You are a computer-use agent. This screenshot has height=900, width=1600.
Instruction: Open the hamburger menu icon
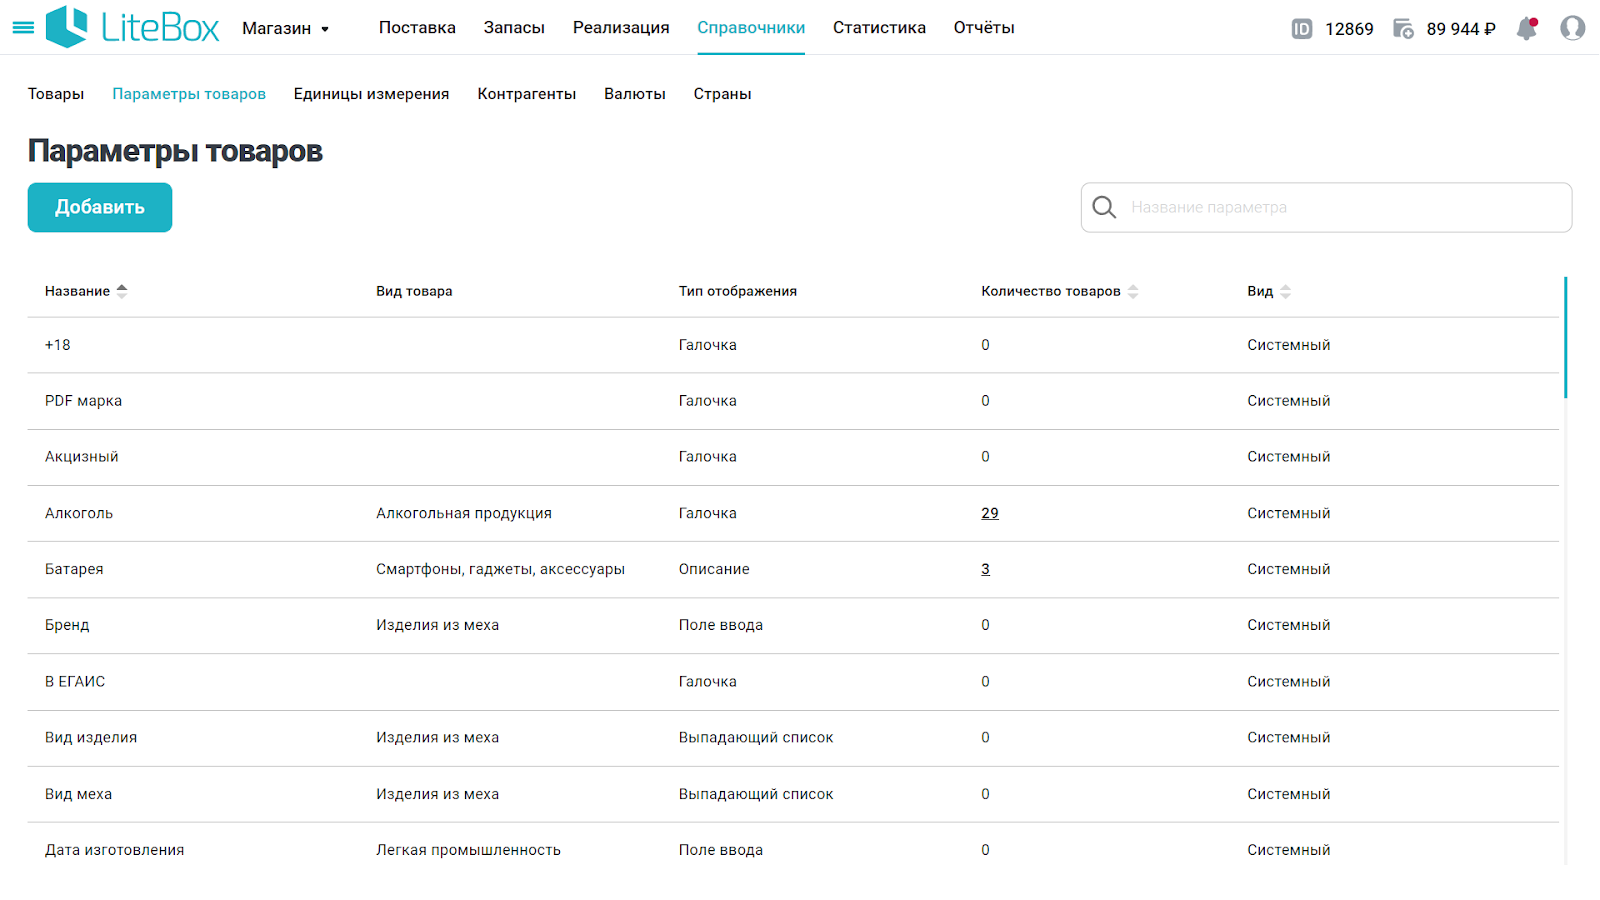(x=23, y=28)
